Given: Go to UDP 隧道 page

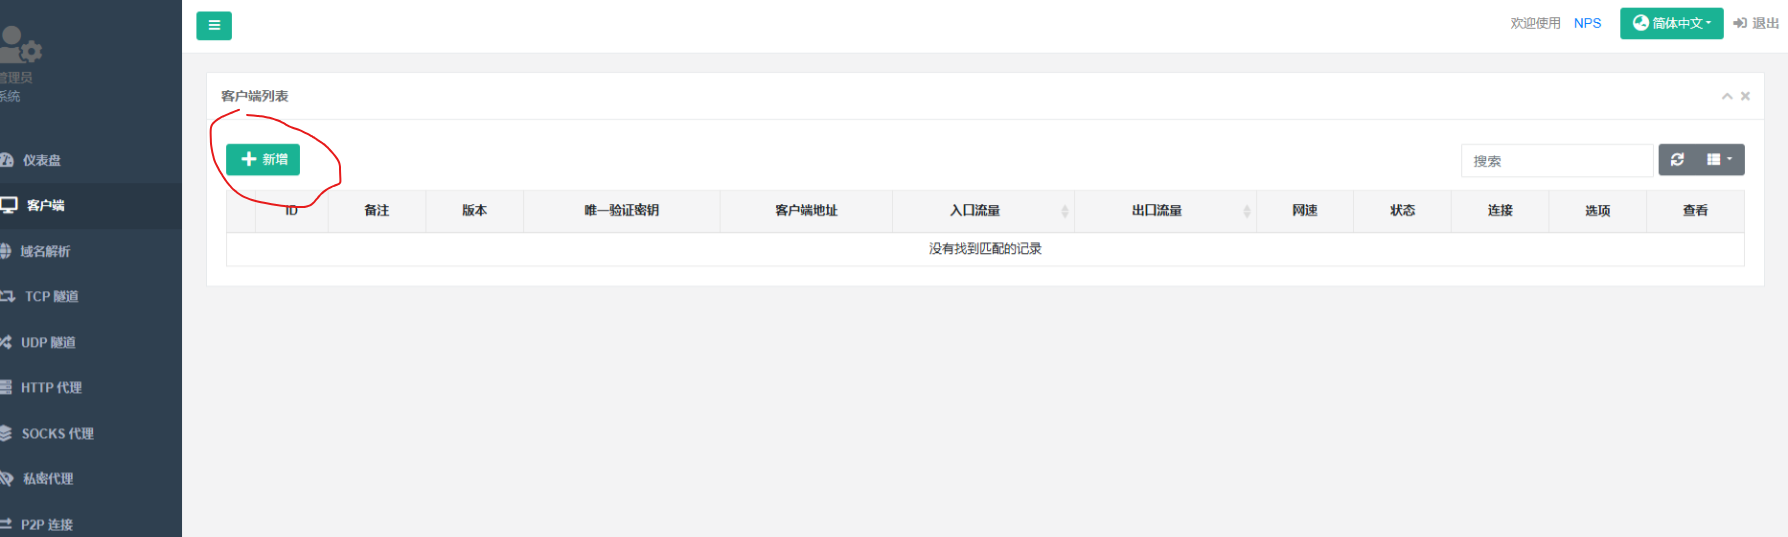Looking at the screenshot, I should pyautogui.click(x=48, y=342).
